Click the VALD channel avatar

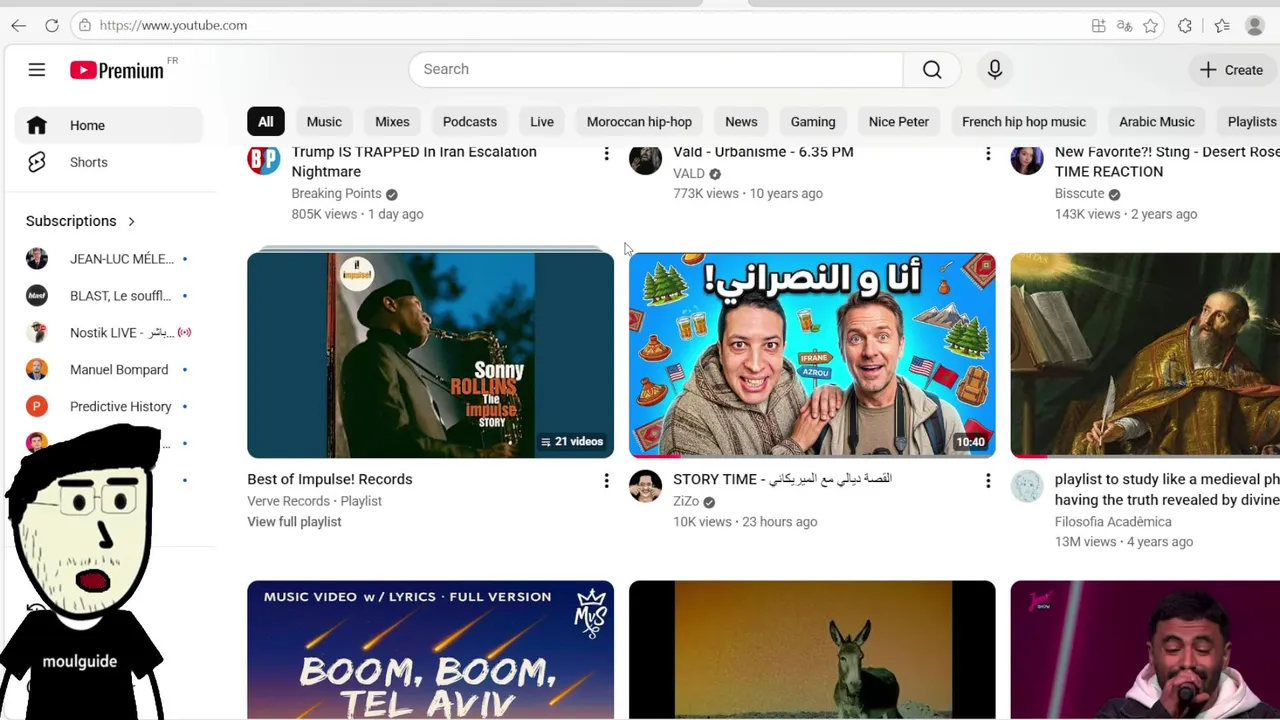click(x=645, y=159)
